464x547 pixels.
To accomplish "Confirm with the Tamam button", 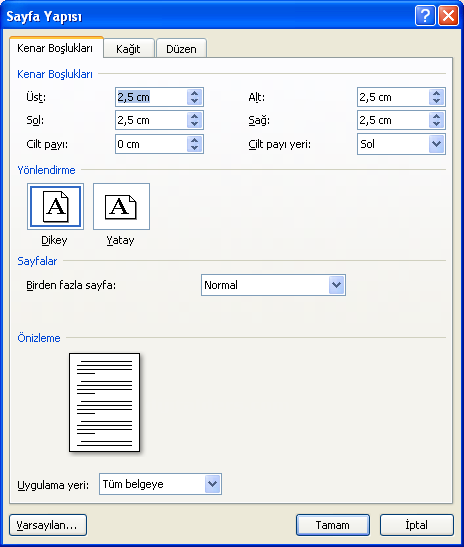I will click(x=332, y=525).
